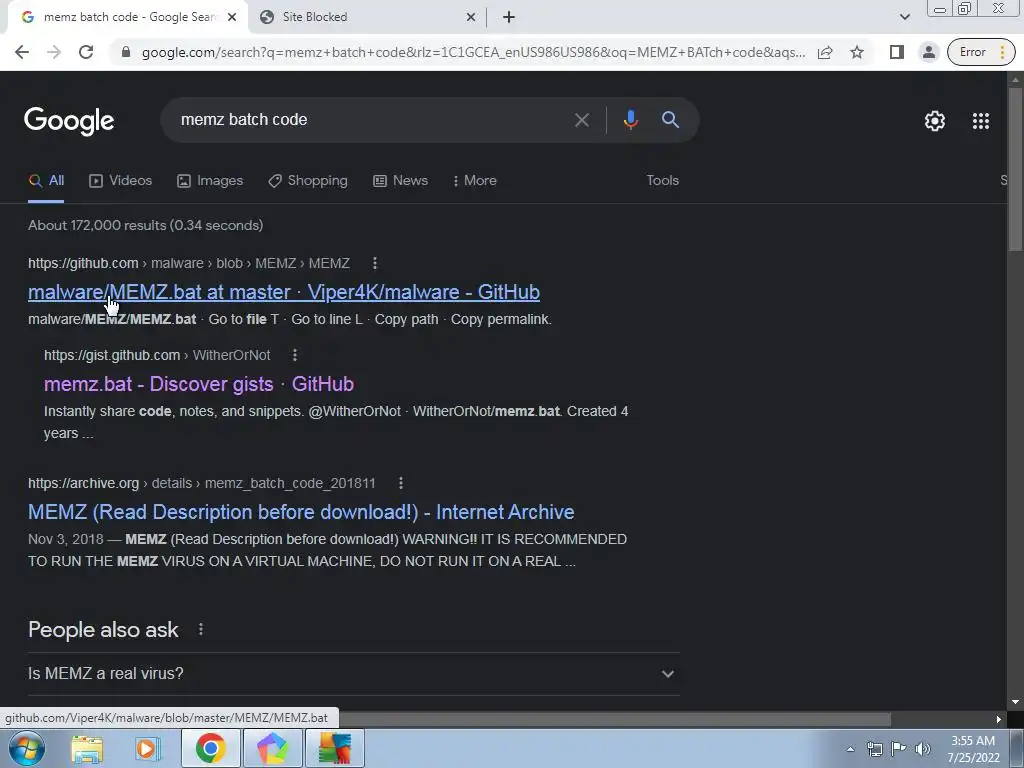Bookmark this page with the star icon

(x=857, y=52)
